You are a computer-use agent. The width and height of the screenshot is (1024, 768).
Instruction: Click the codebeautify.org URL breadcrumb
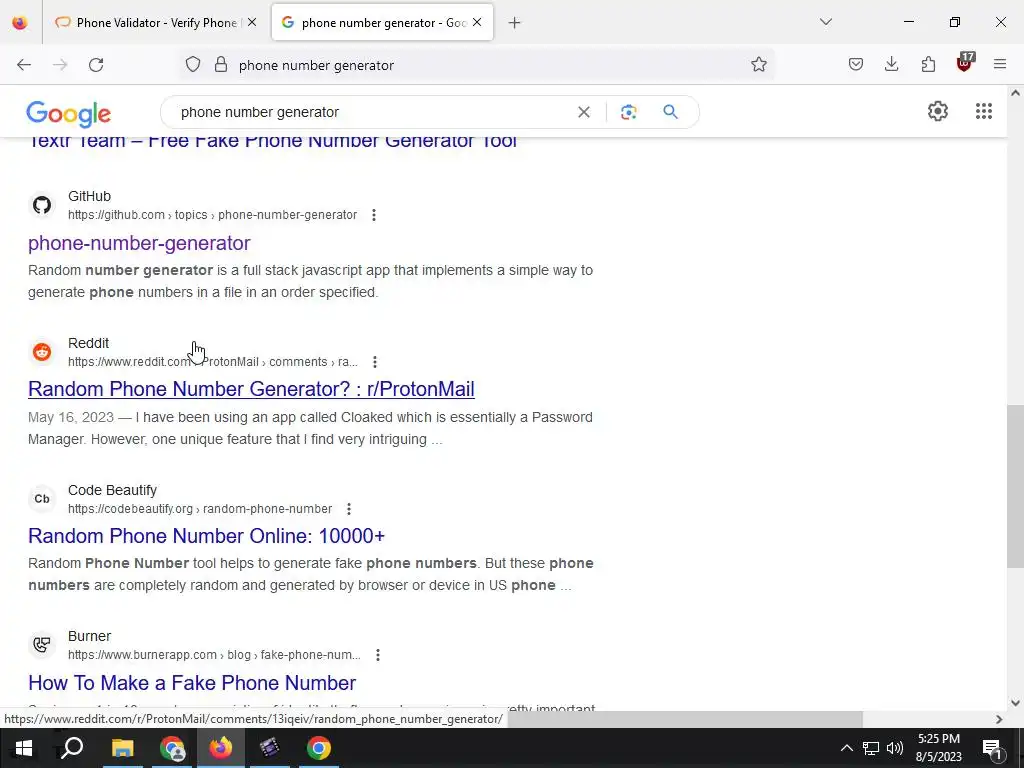[200, 509]
